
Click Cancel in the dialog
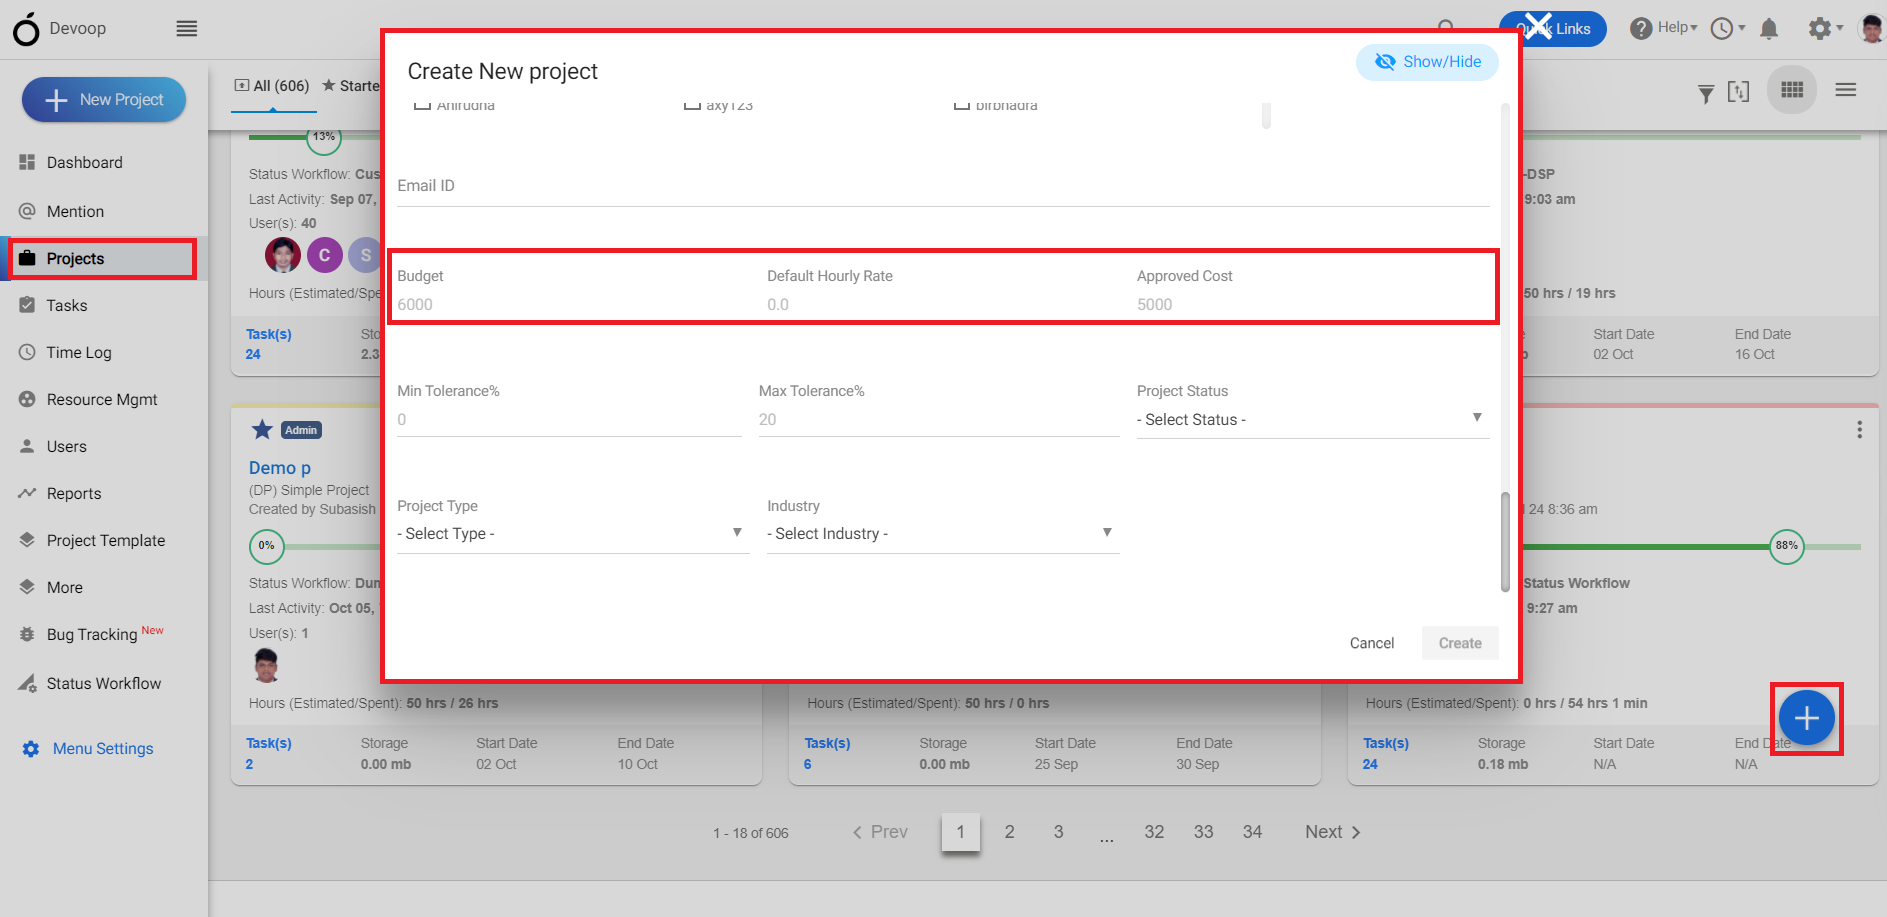1371,643
